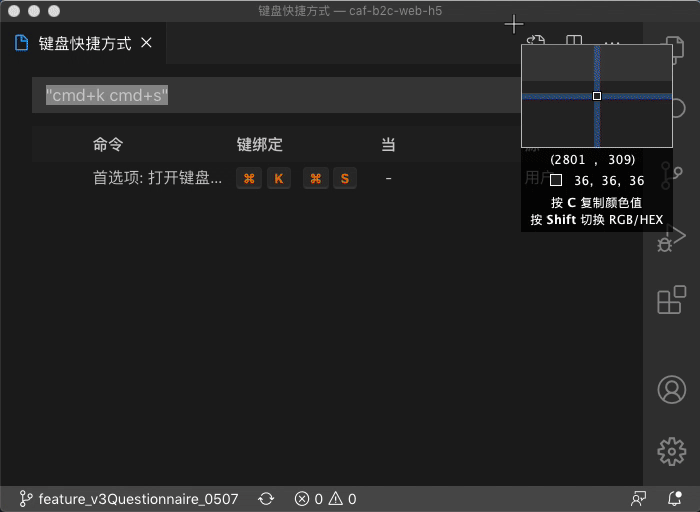The width and height of the screenshot is (700, 512).
Task: Open the Run and Debug view
Action: pos(671,238)
